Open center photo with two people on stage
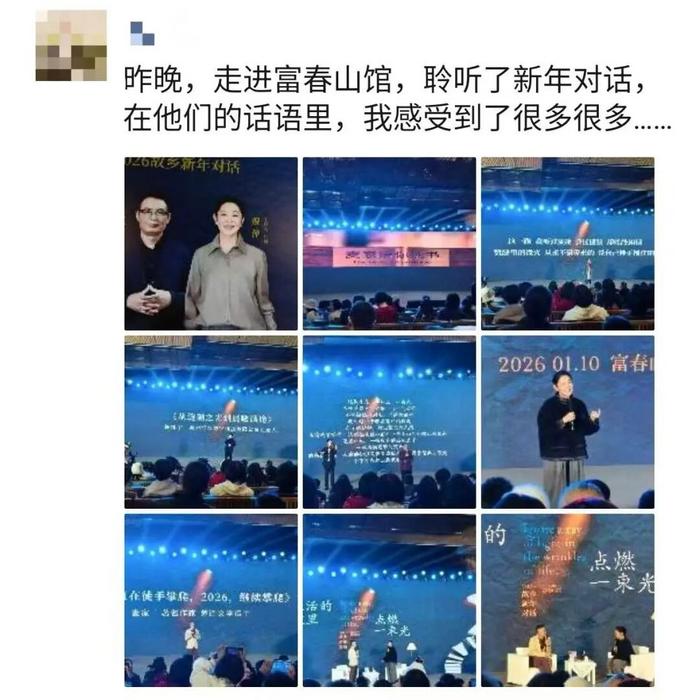The height and width of the screenshot is (700, 700). click(389, 422)
